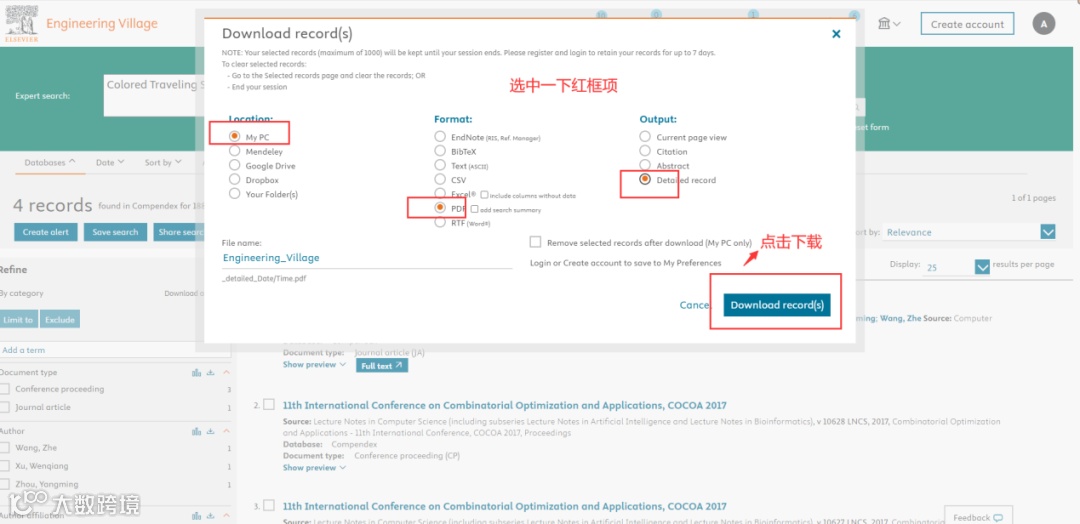The width and height of the screenshot is (1080, 524).
Task: Select Current page view output
Action: [645, 136]
